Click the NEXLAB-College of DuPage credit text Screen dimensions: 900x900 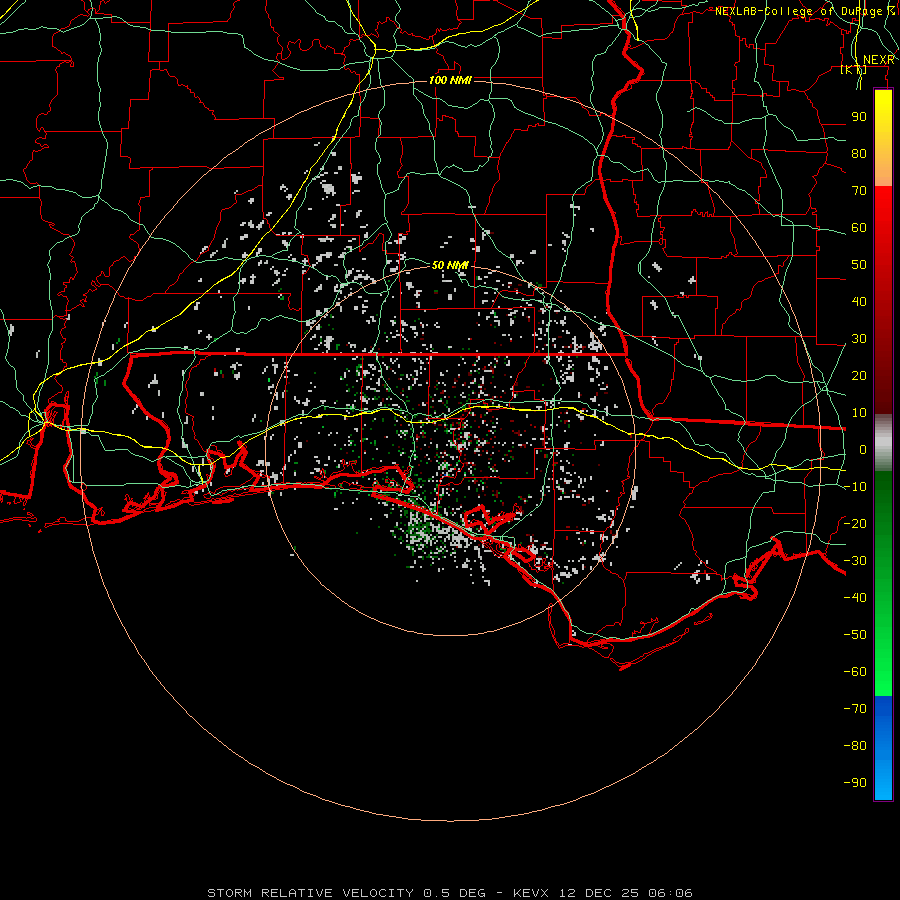click(805, 11)
